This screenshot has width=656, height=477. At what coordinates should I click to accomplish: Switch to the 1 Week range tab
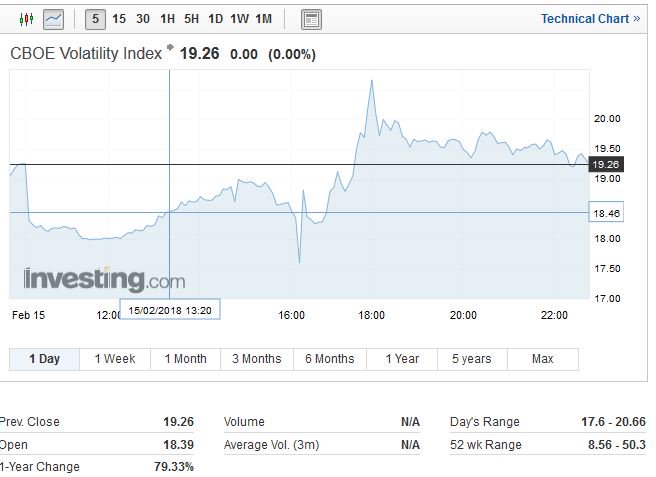pos(115,359)
